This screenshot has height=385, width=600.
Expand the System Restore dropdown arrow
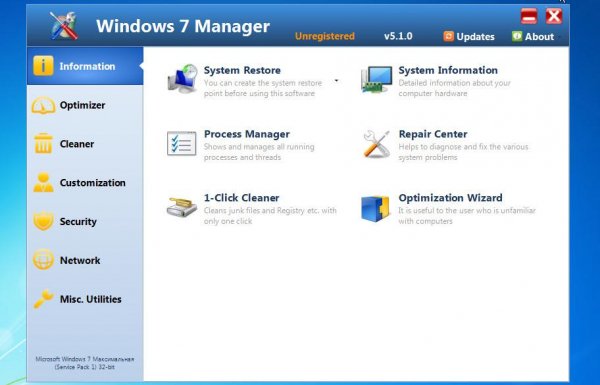coord(336,81)
